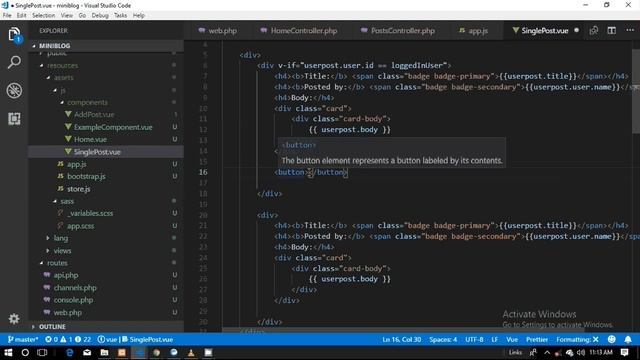Viewport: 640px width, 360px height.
Task: Open Action Center icon in tray
Action: click(x=625, y=352)
